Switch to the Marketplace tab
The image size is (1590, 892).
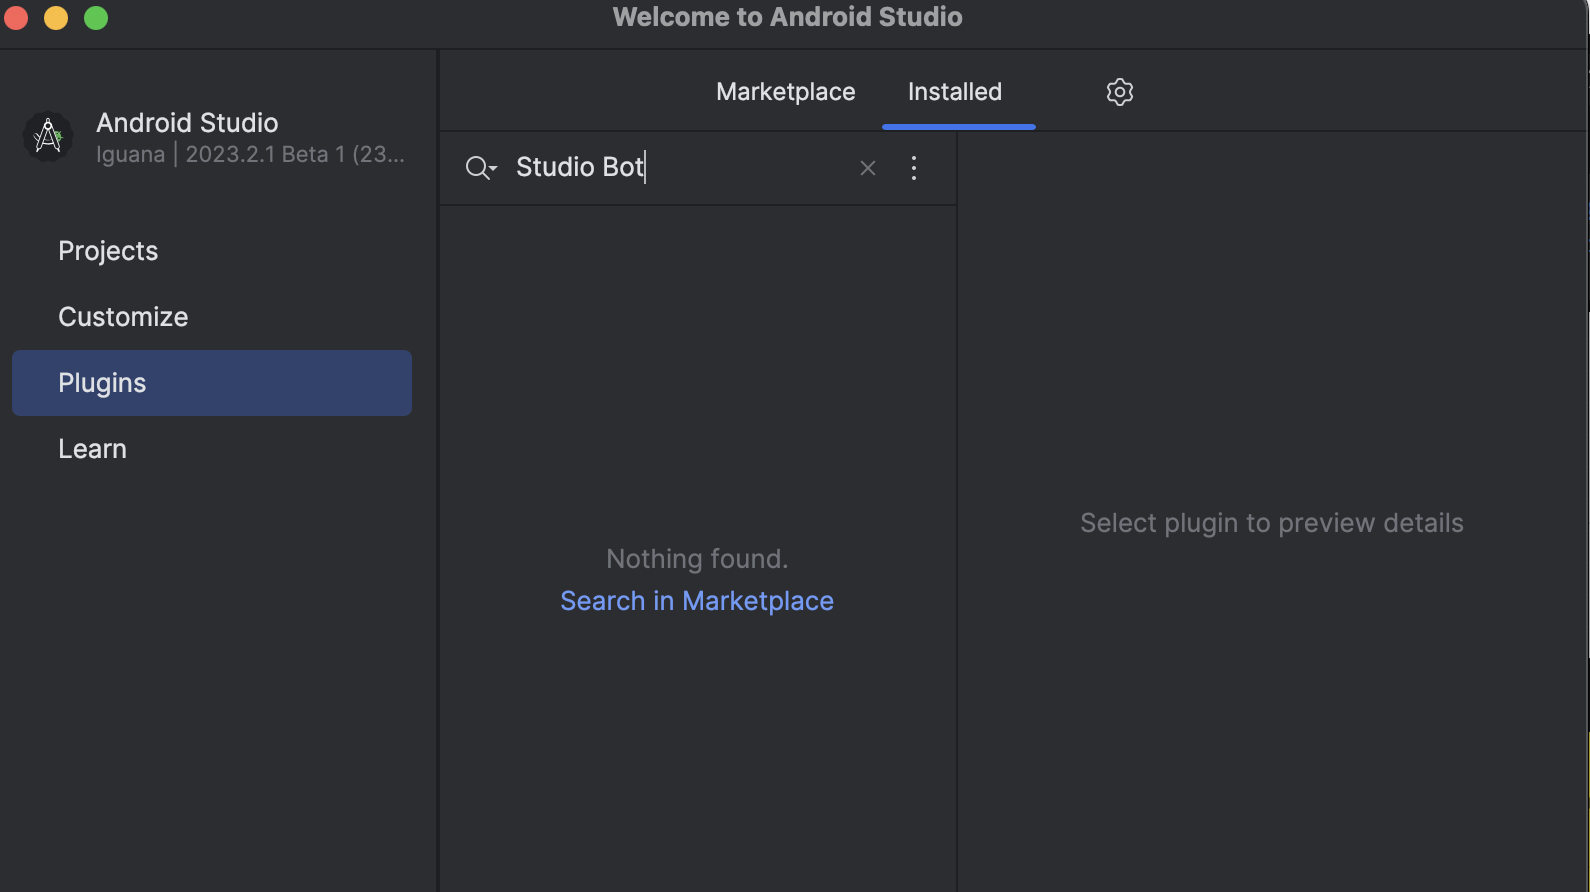click(785, 92)
